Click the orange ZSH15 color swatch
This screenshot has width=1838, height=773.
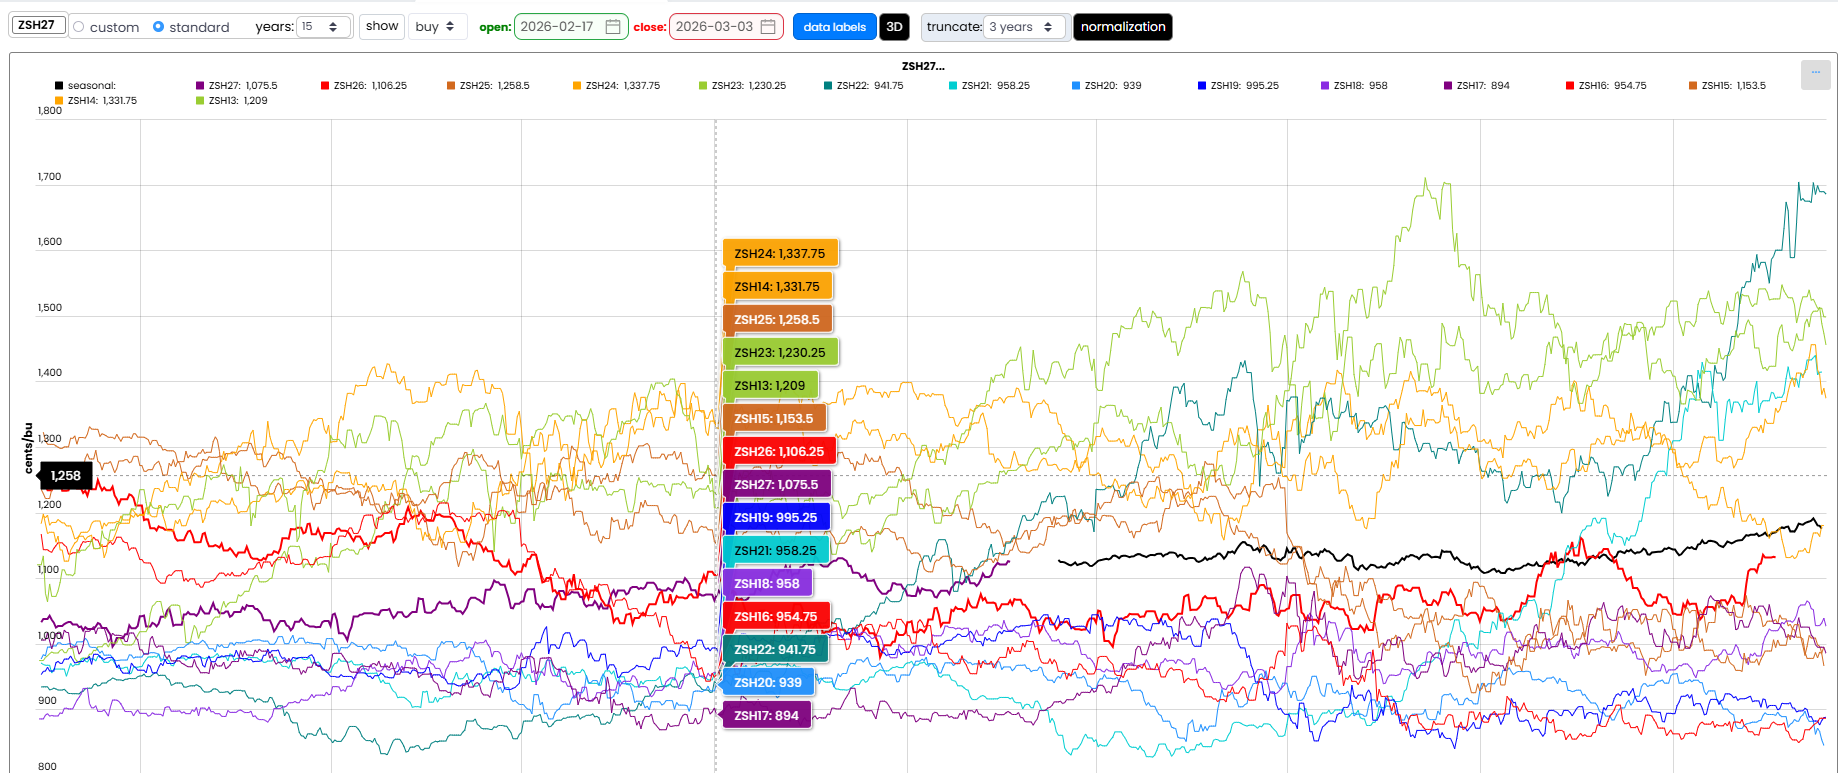click(x=1695, y=86)
